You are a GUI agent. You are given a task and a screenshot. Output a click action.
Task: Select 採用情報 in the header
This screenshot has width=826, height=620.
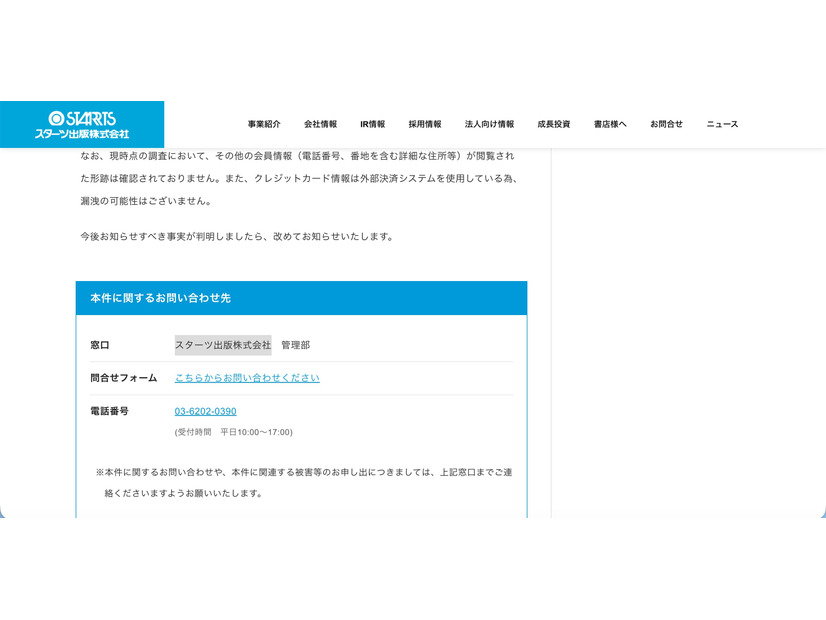click(425, 124)
